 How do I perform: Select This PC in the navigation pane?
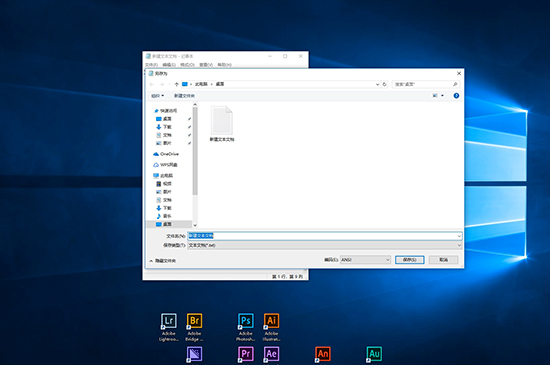point(163,176)
